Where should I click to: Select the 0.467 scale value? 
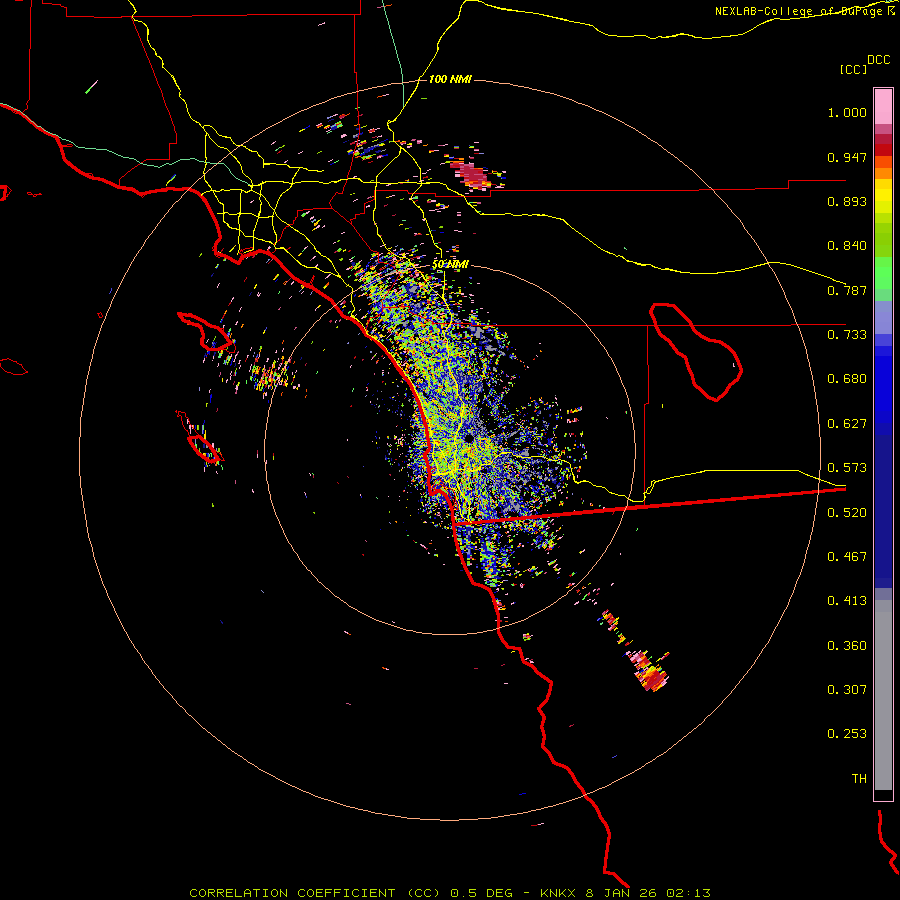(847, 557)
